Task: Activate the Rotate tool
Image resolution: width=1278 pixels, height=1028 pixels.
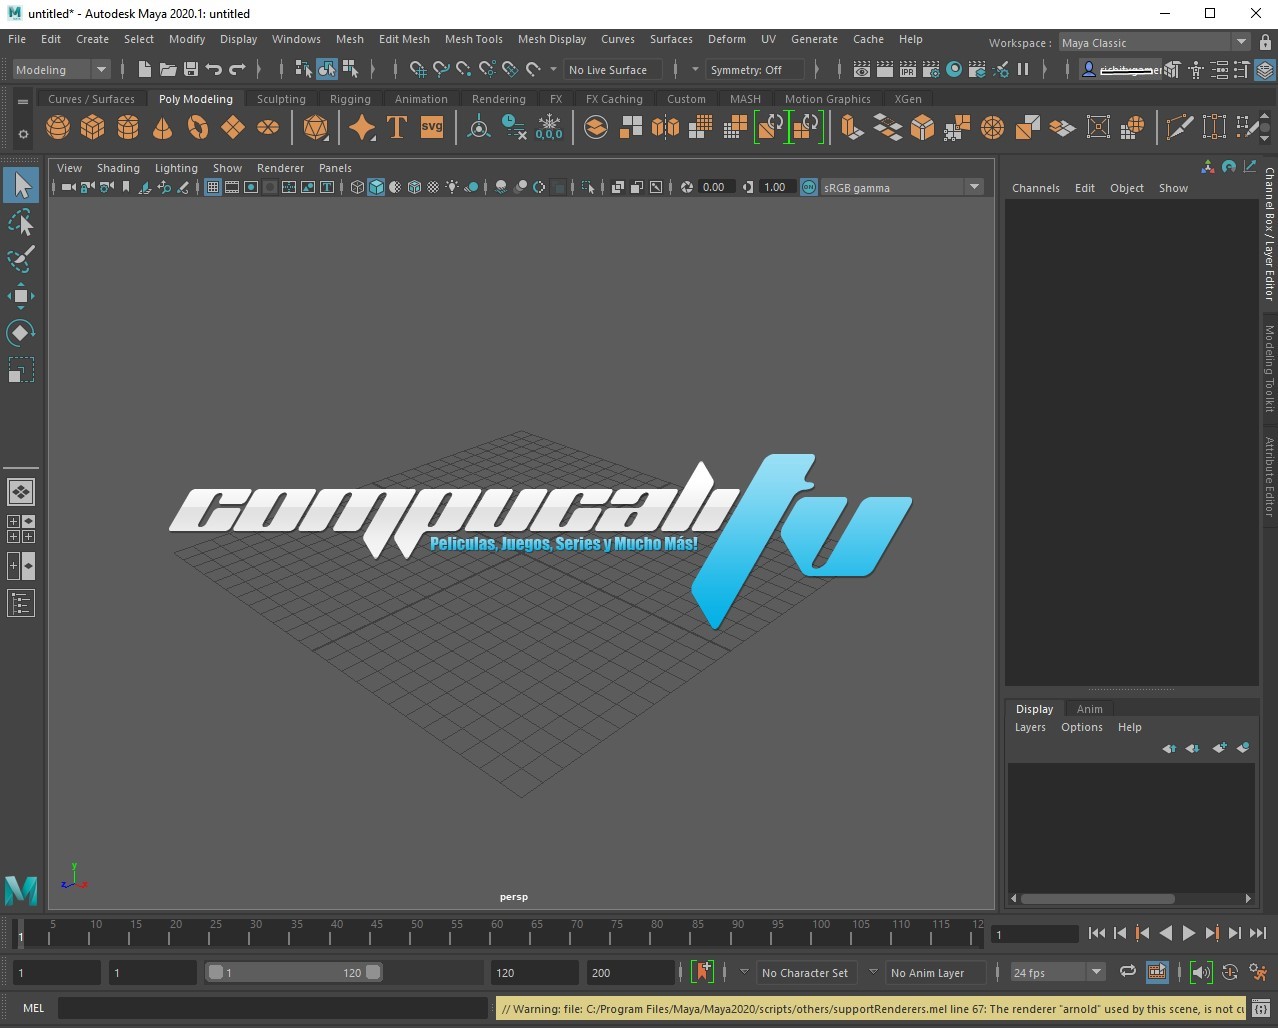Action: (x=21, y=332)
